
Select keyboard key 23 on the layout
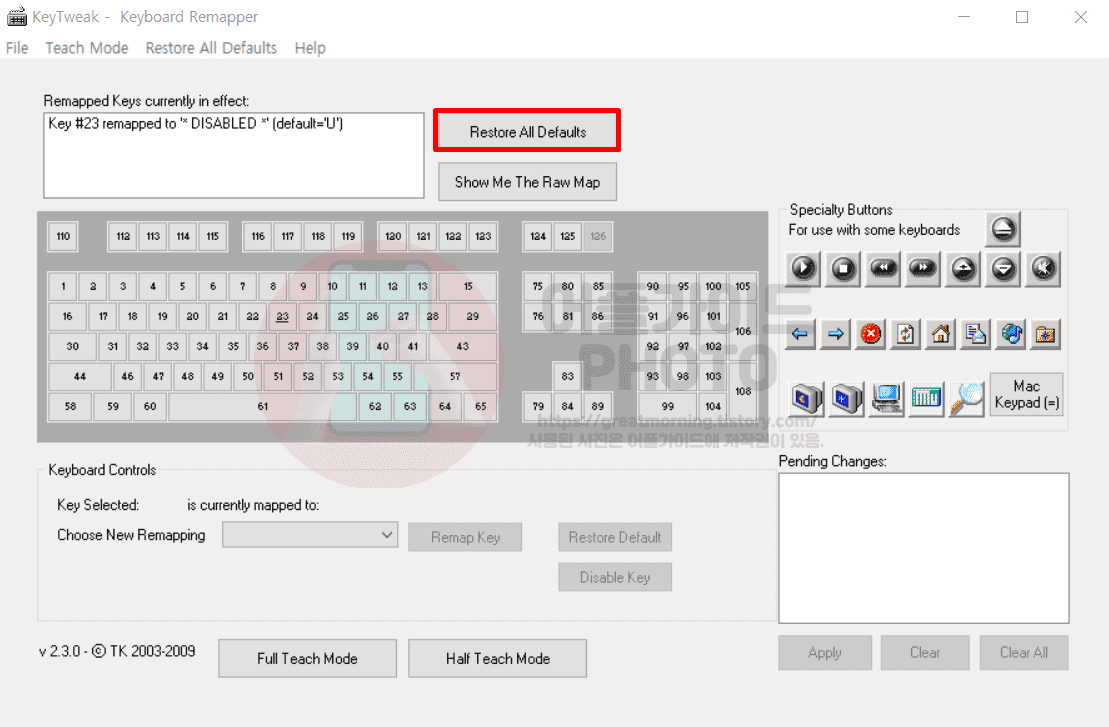282,316
